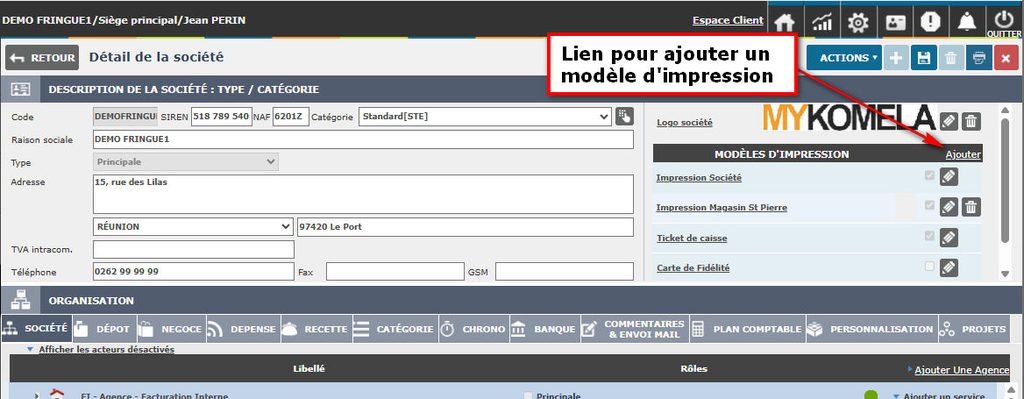Edit the company logo with pencil icon
1024x399 pixels.
949,121
